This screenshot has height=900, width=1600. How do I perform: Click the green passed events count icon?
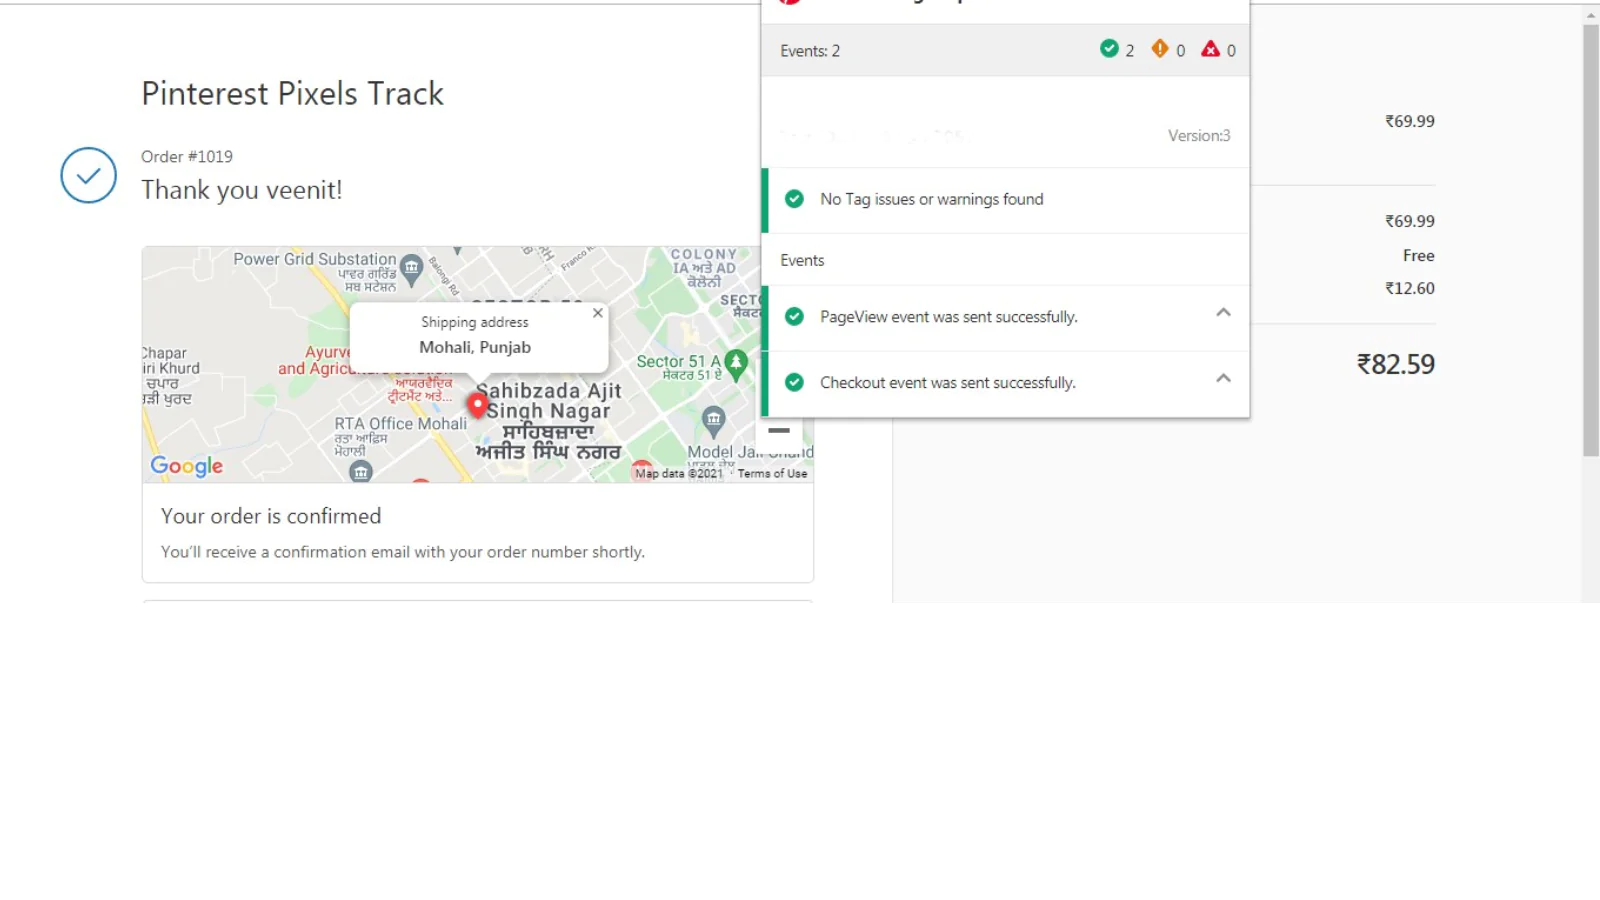pos(1109,48)
